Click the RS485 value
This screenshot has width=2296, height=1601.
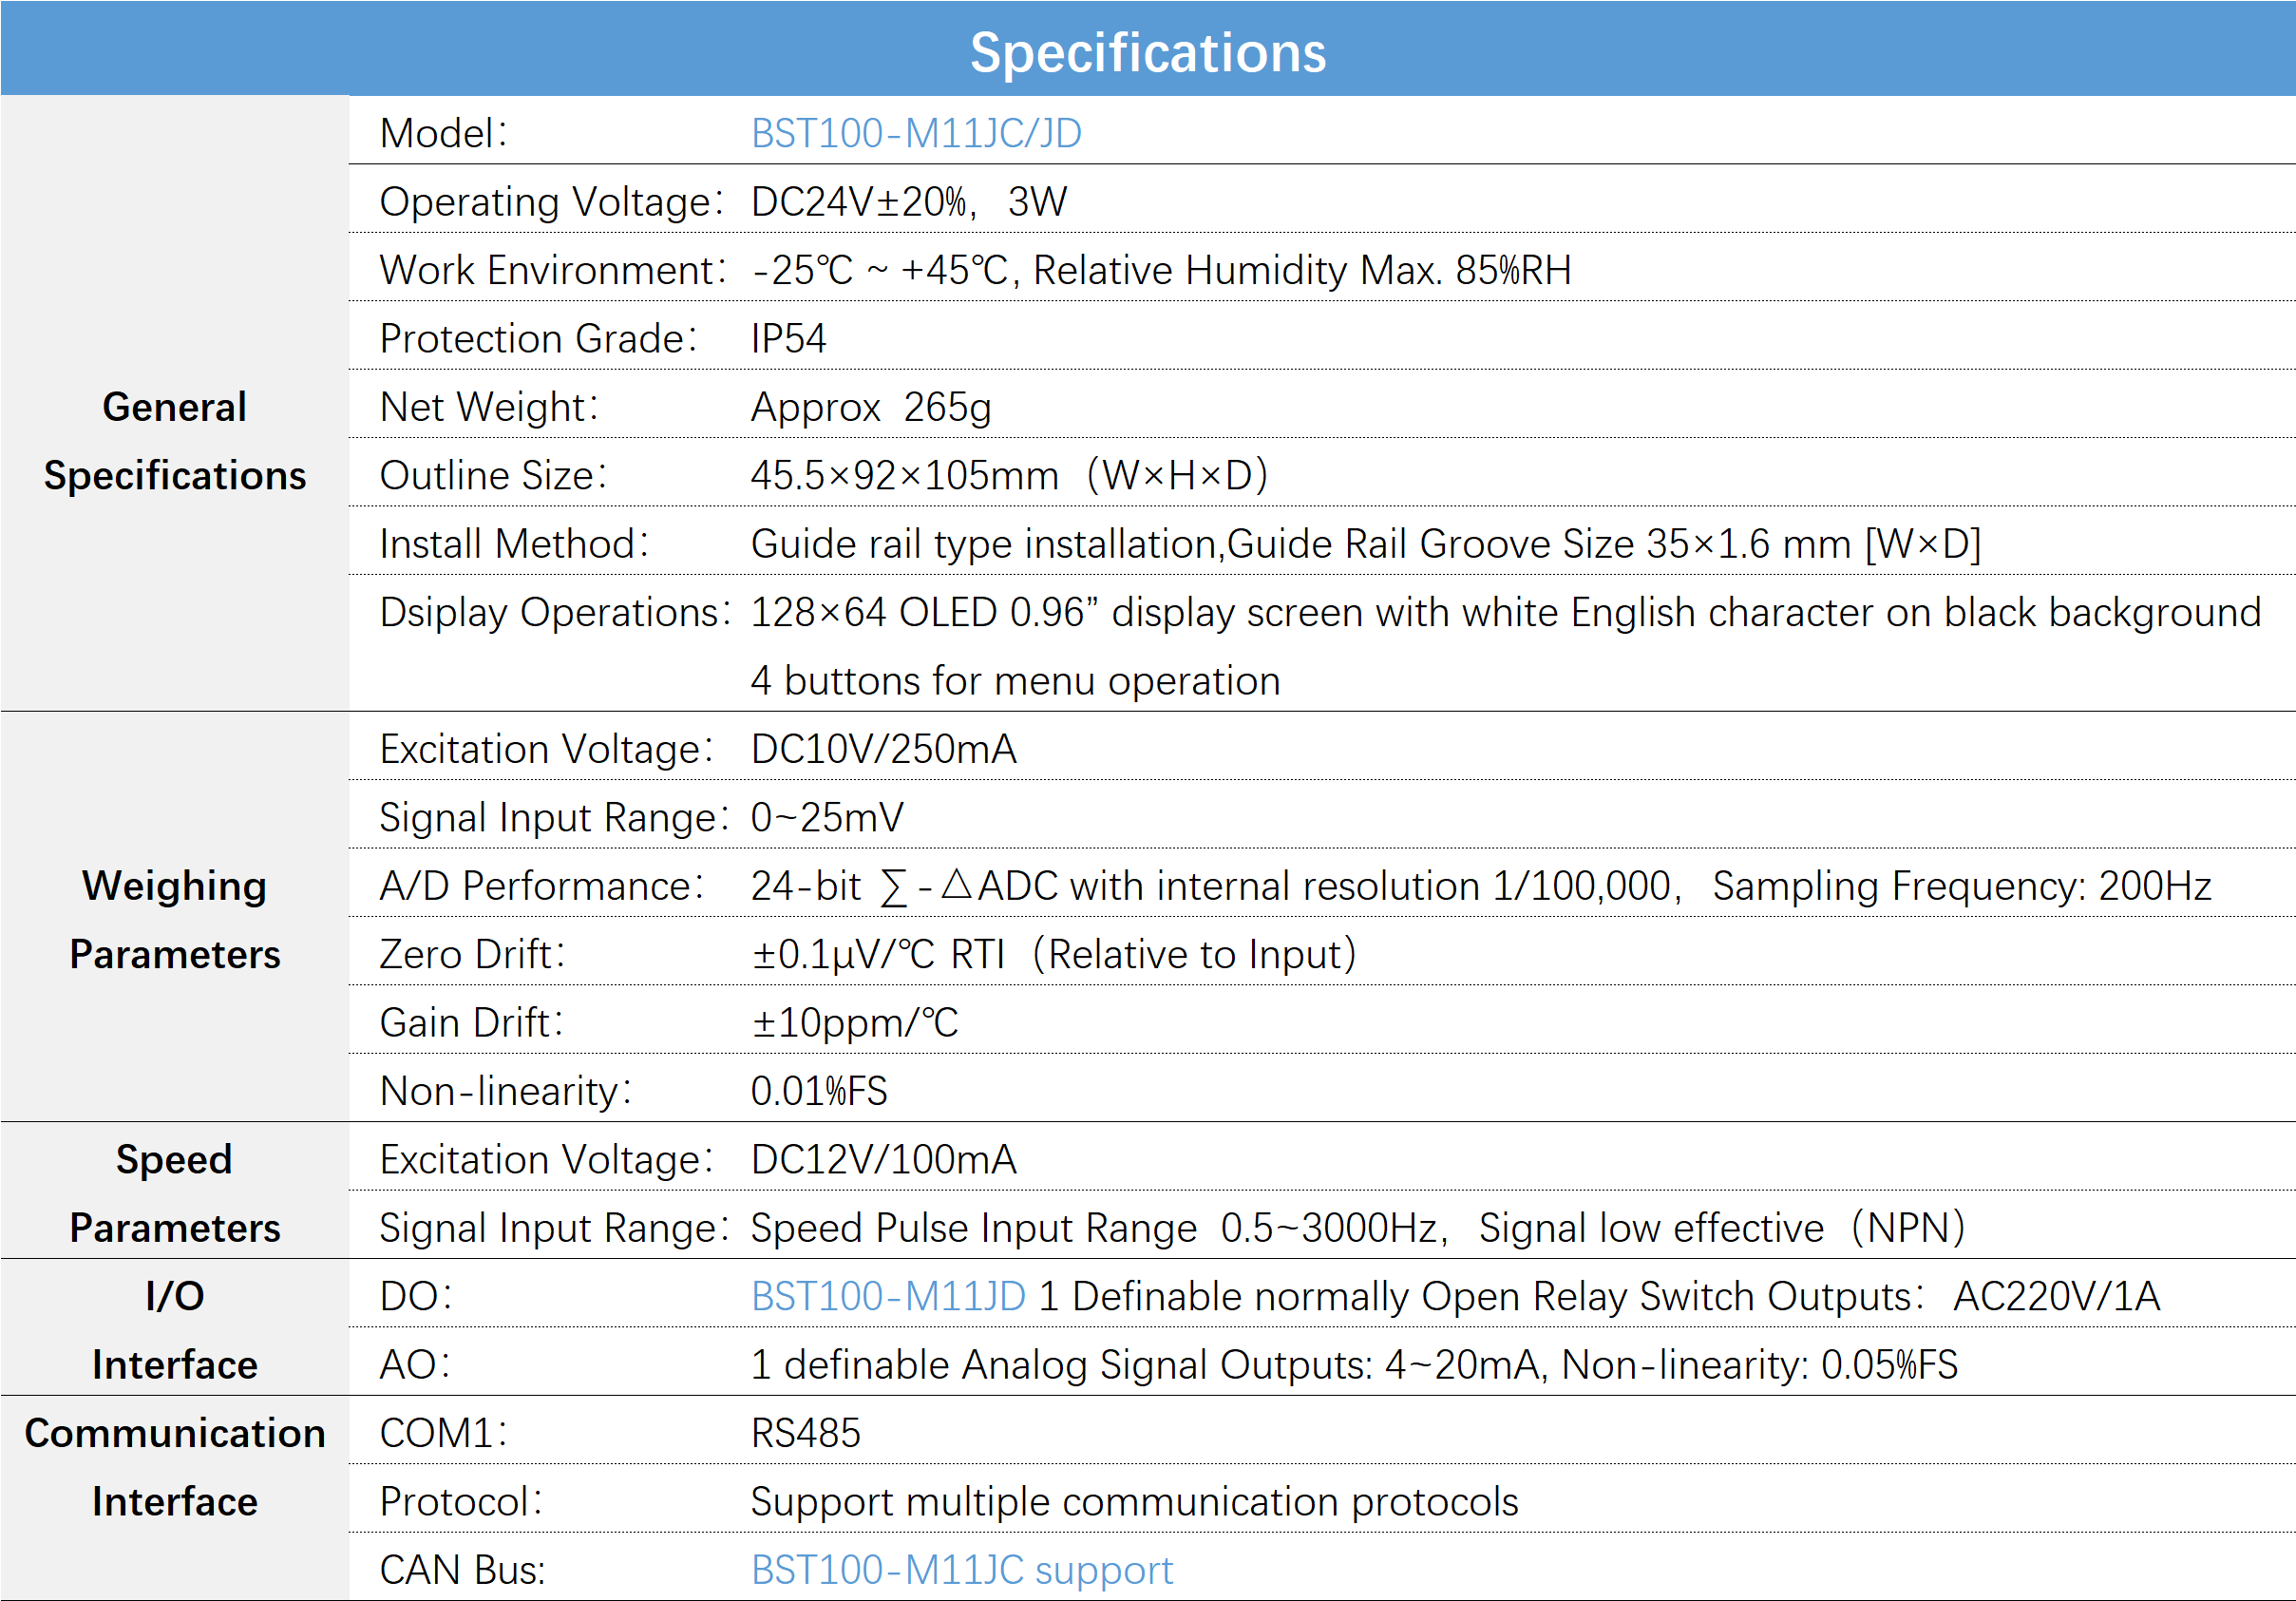click(805, 1433)
